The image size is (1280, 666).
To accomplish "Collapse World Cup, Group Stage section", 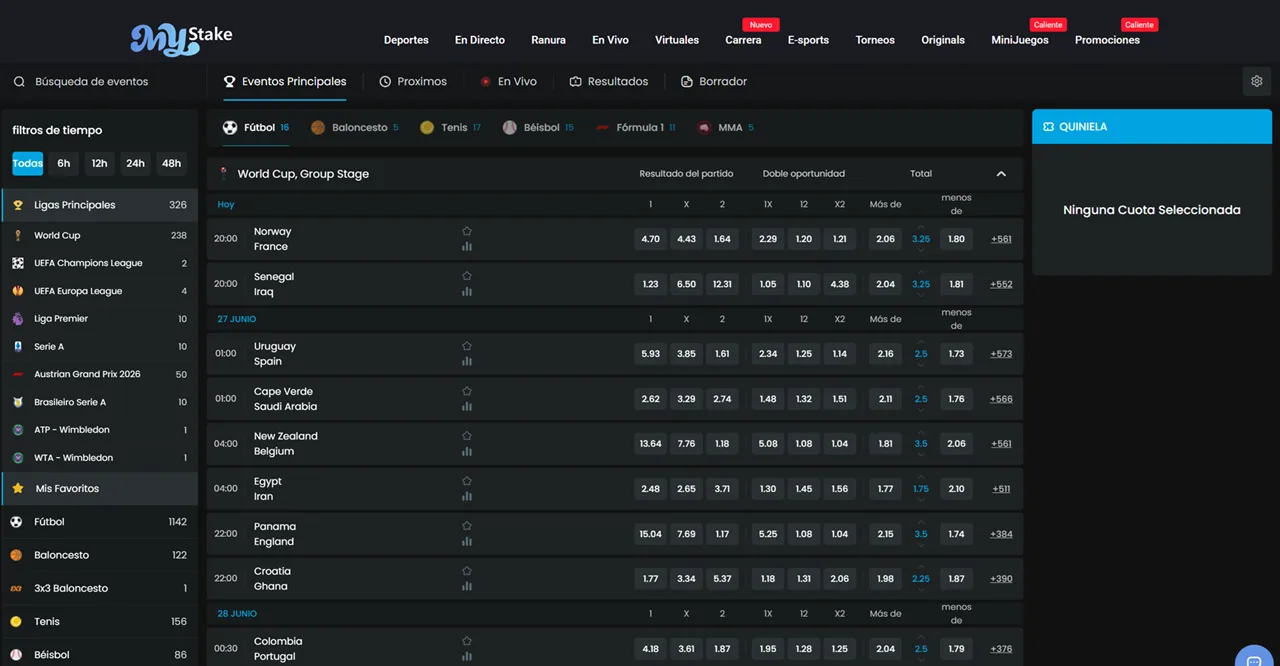I will click(x=1001, y=174).
